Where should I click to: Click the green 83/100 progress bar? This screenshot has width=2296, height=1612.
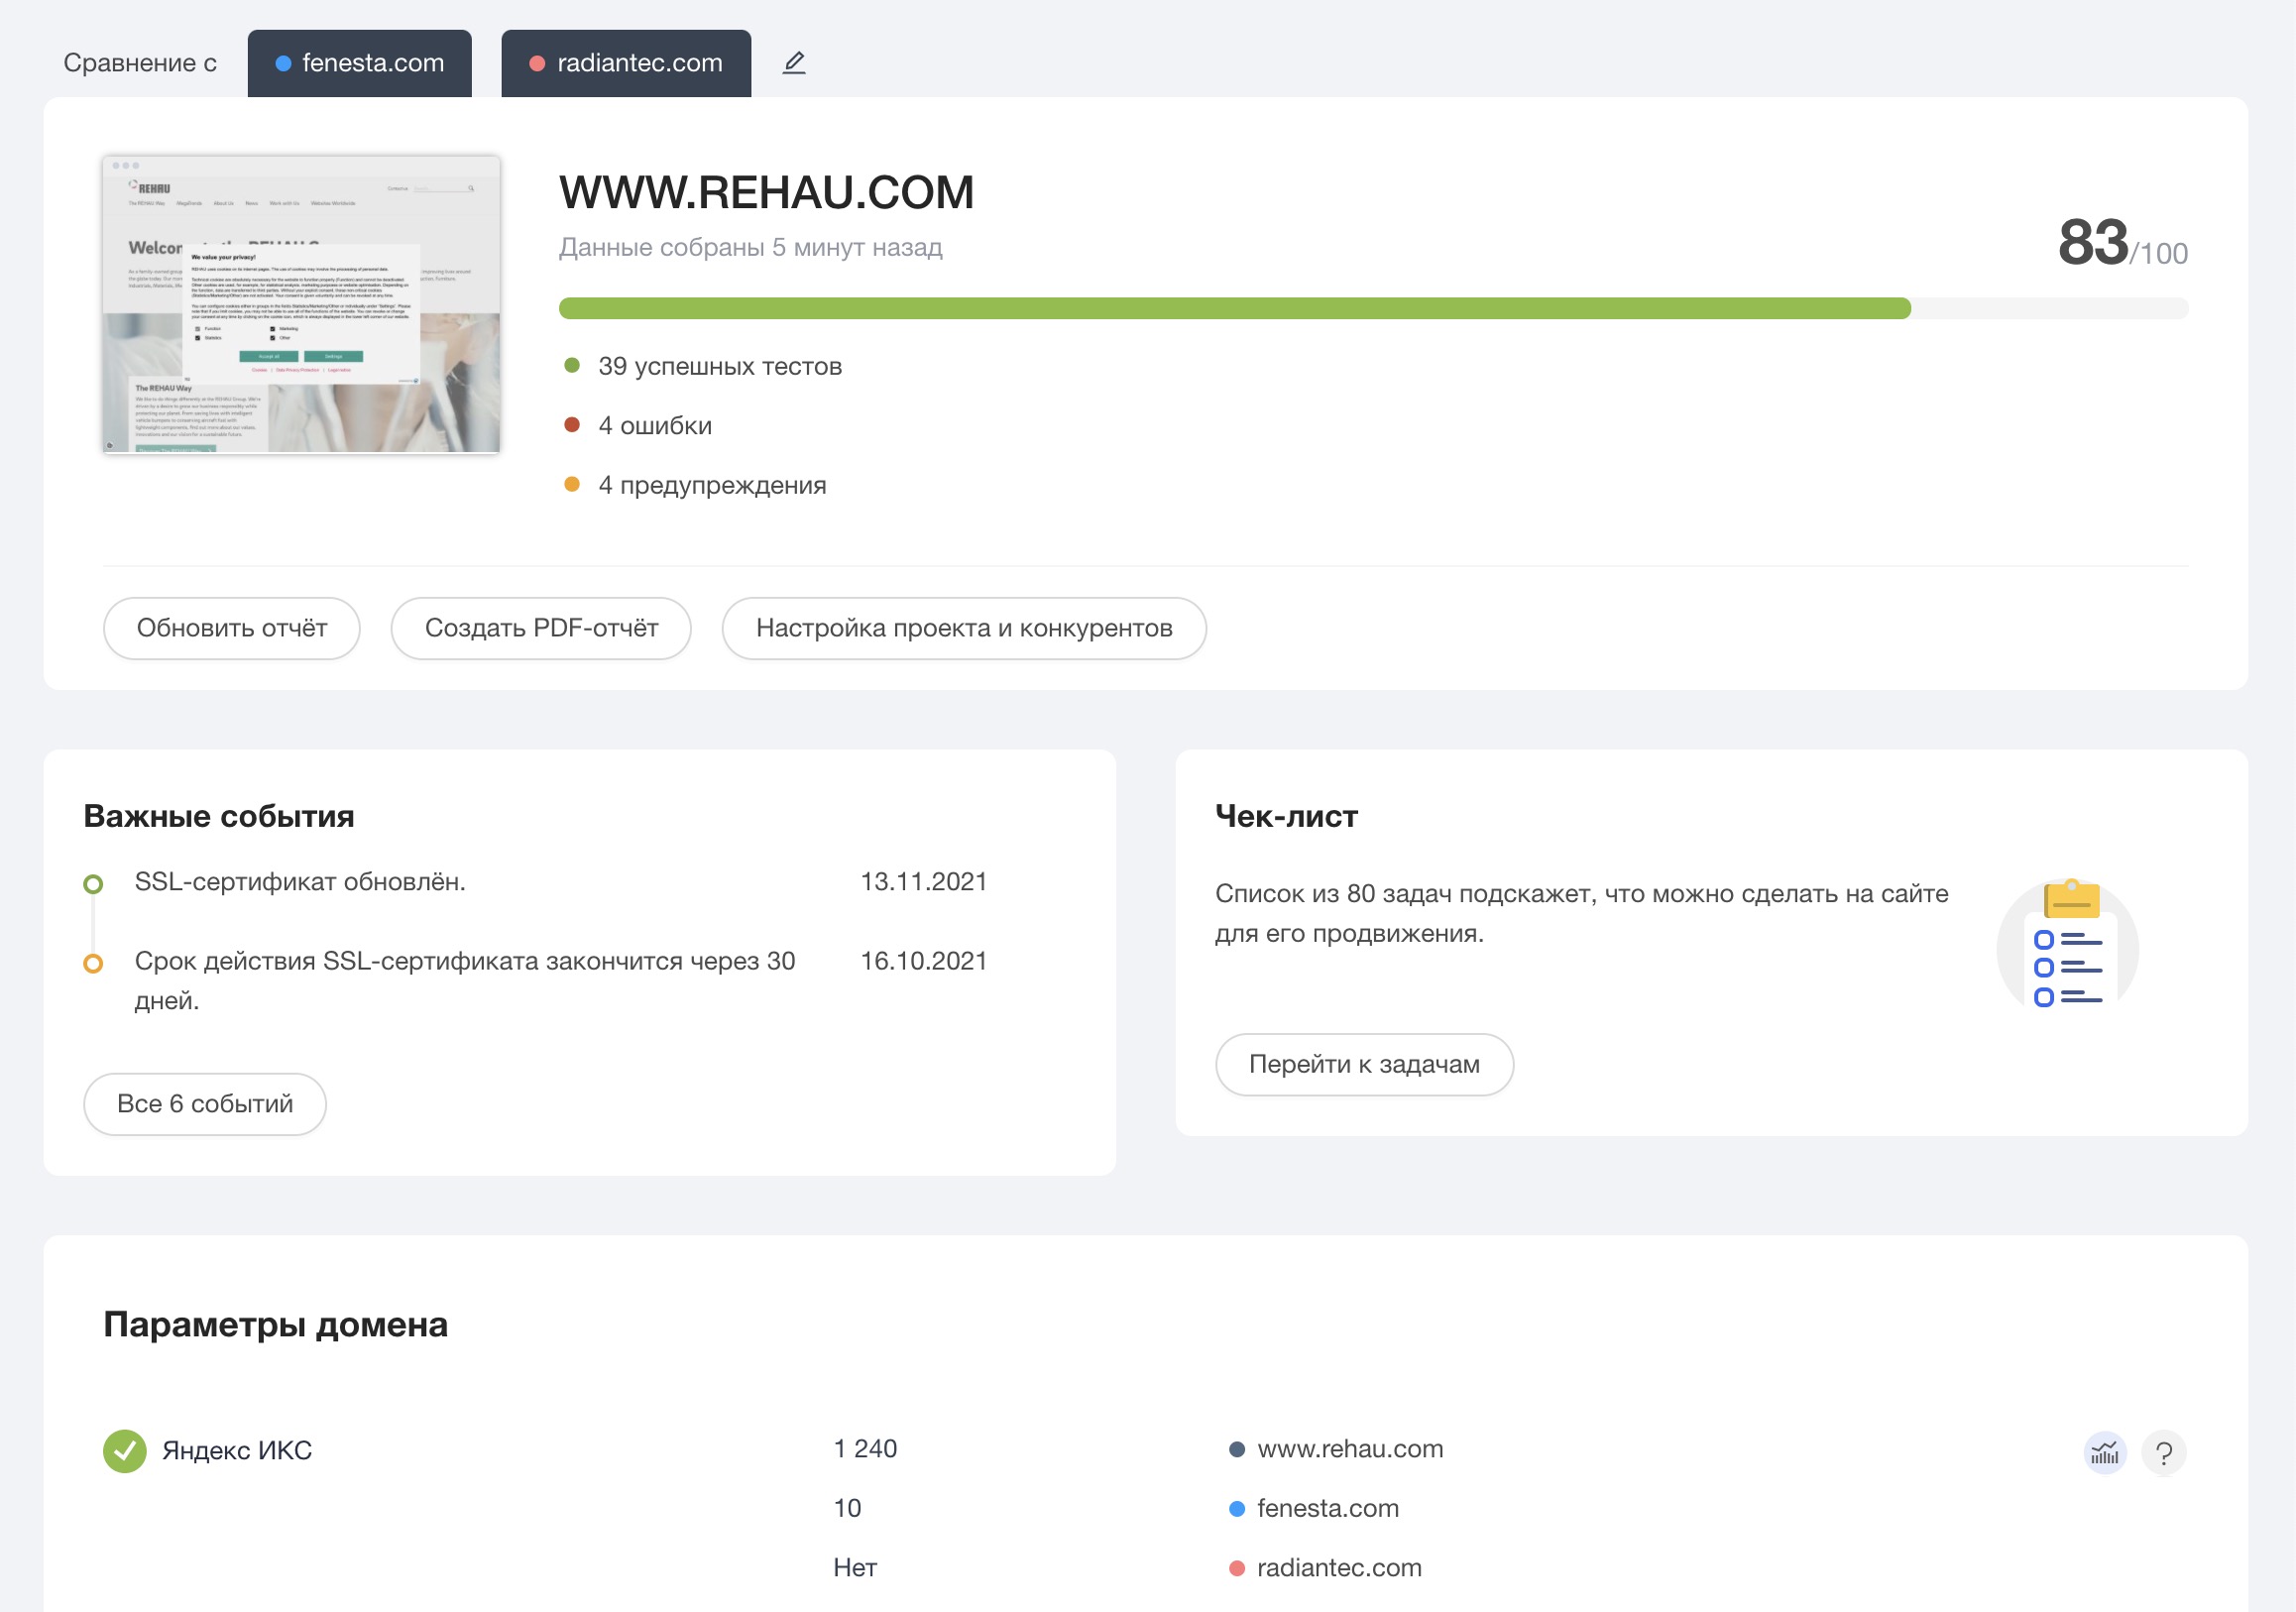tap(1200, 306)
